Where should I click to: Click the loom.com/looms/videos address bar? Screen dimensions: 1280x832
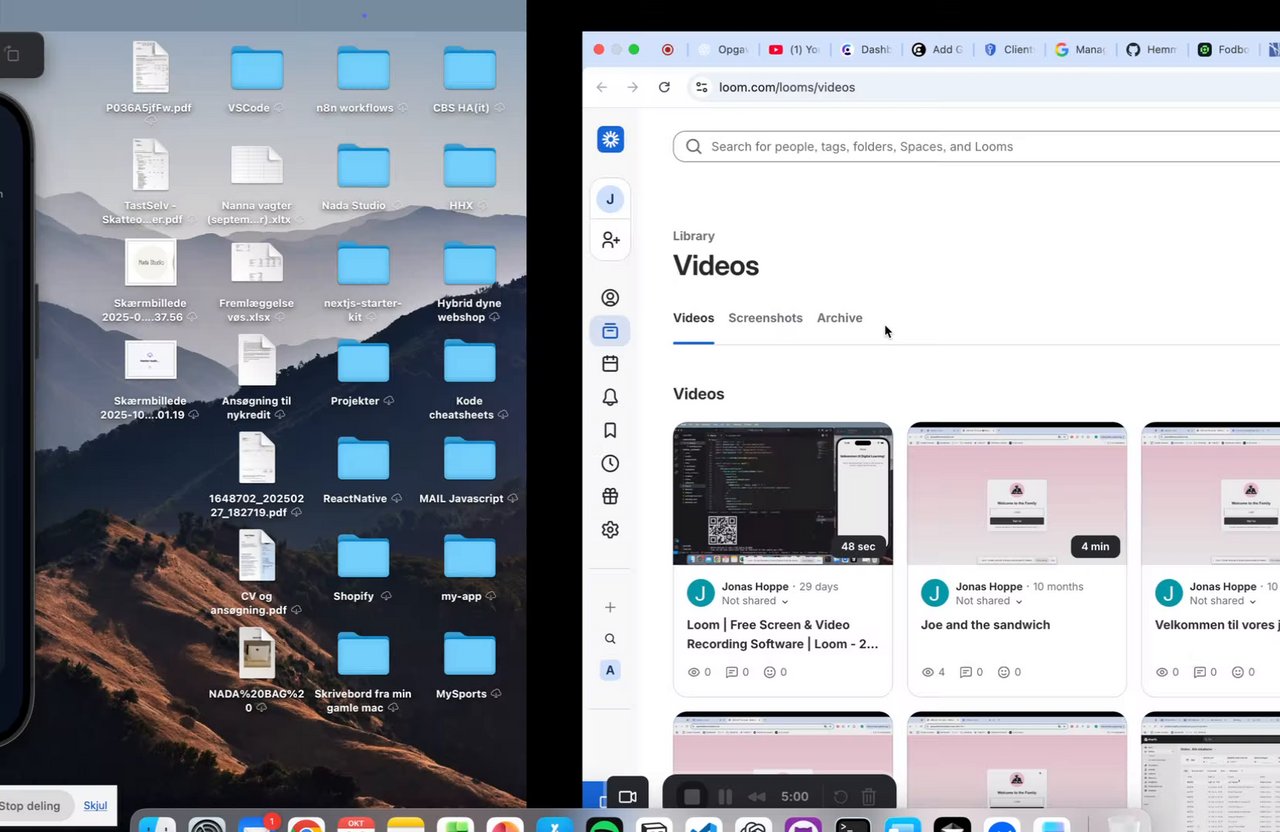click(x=985, y=87)
